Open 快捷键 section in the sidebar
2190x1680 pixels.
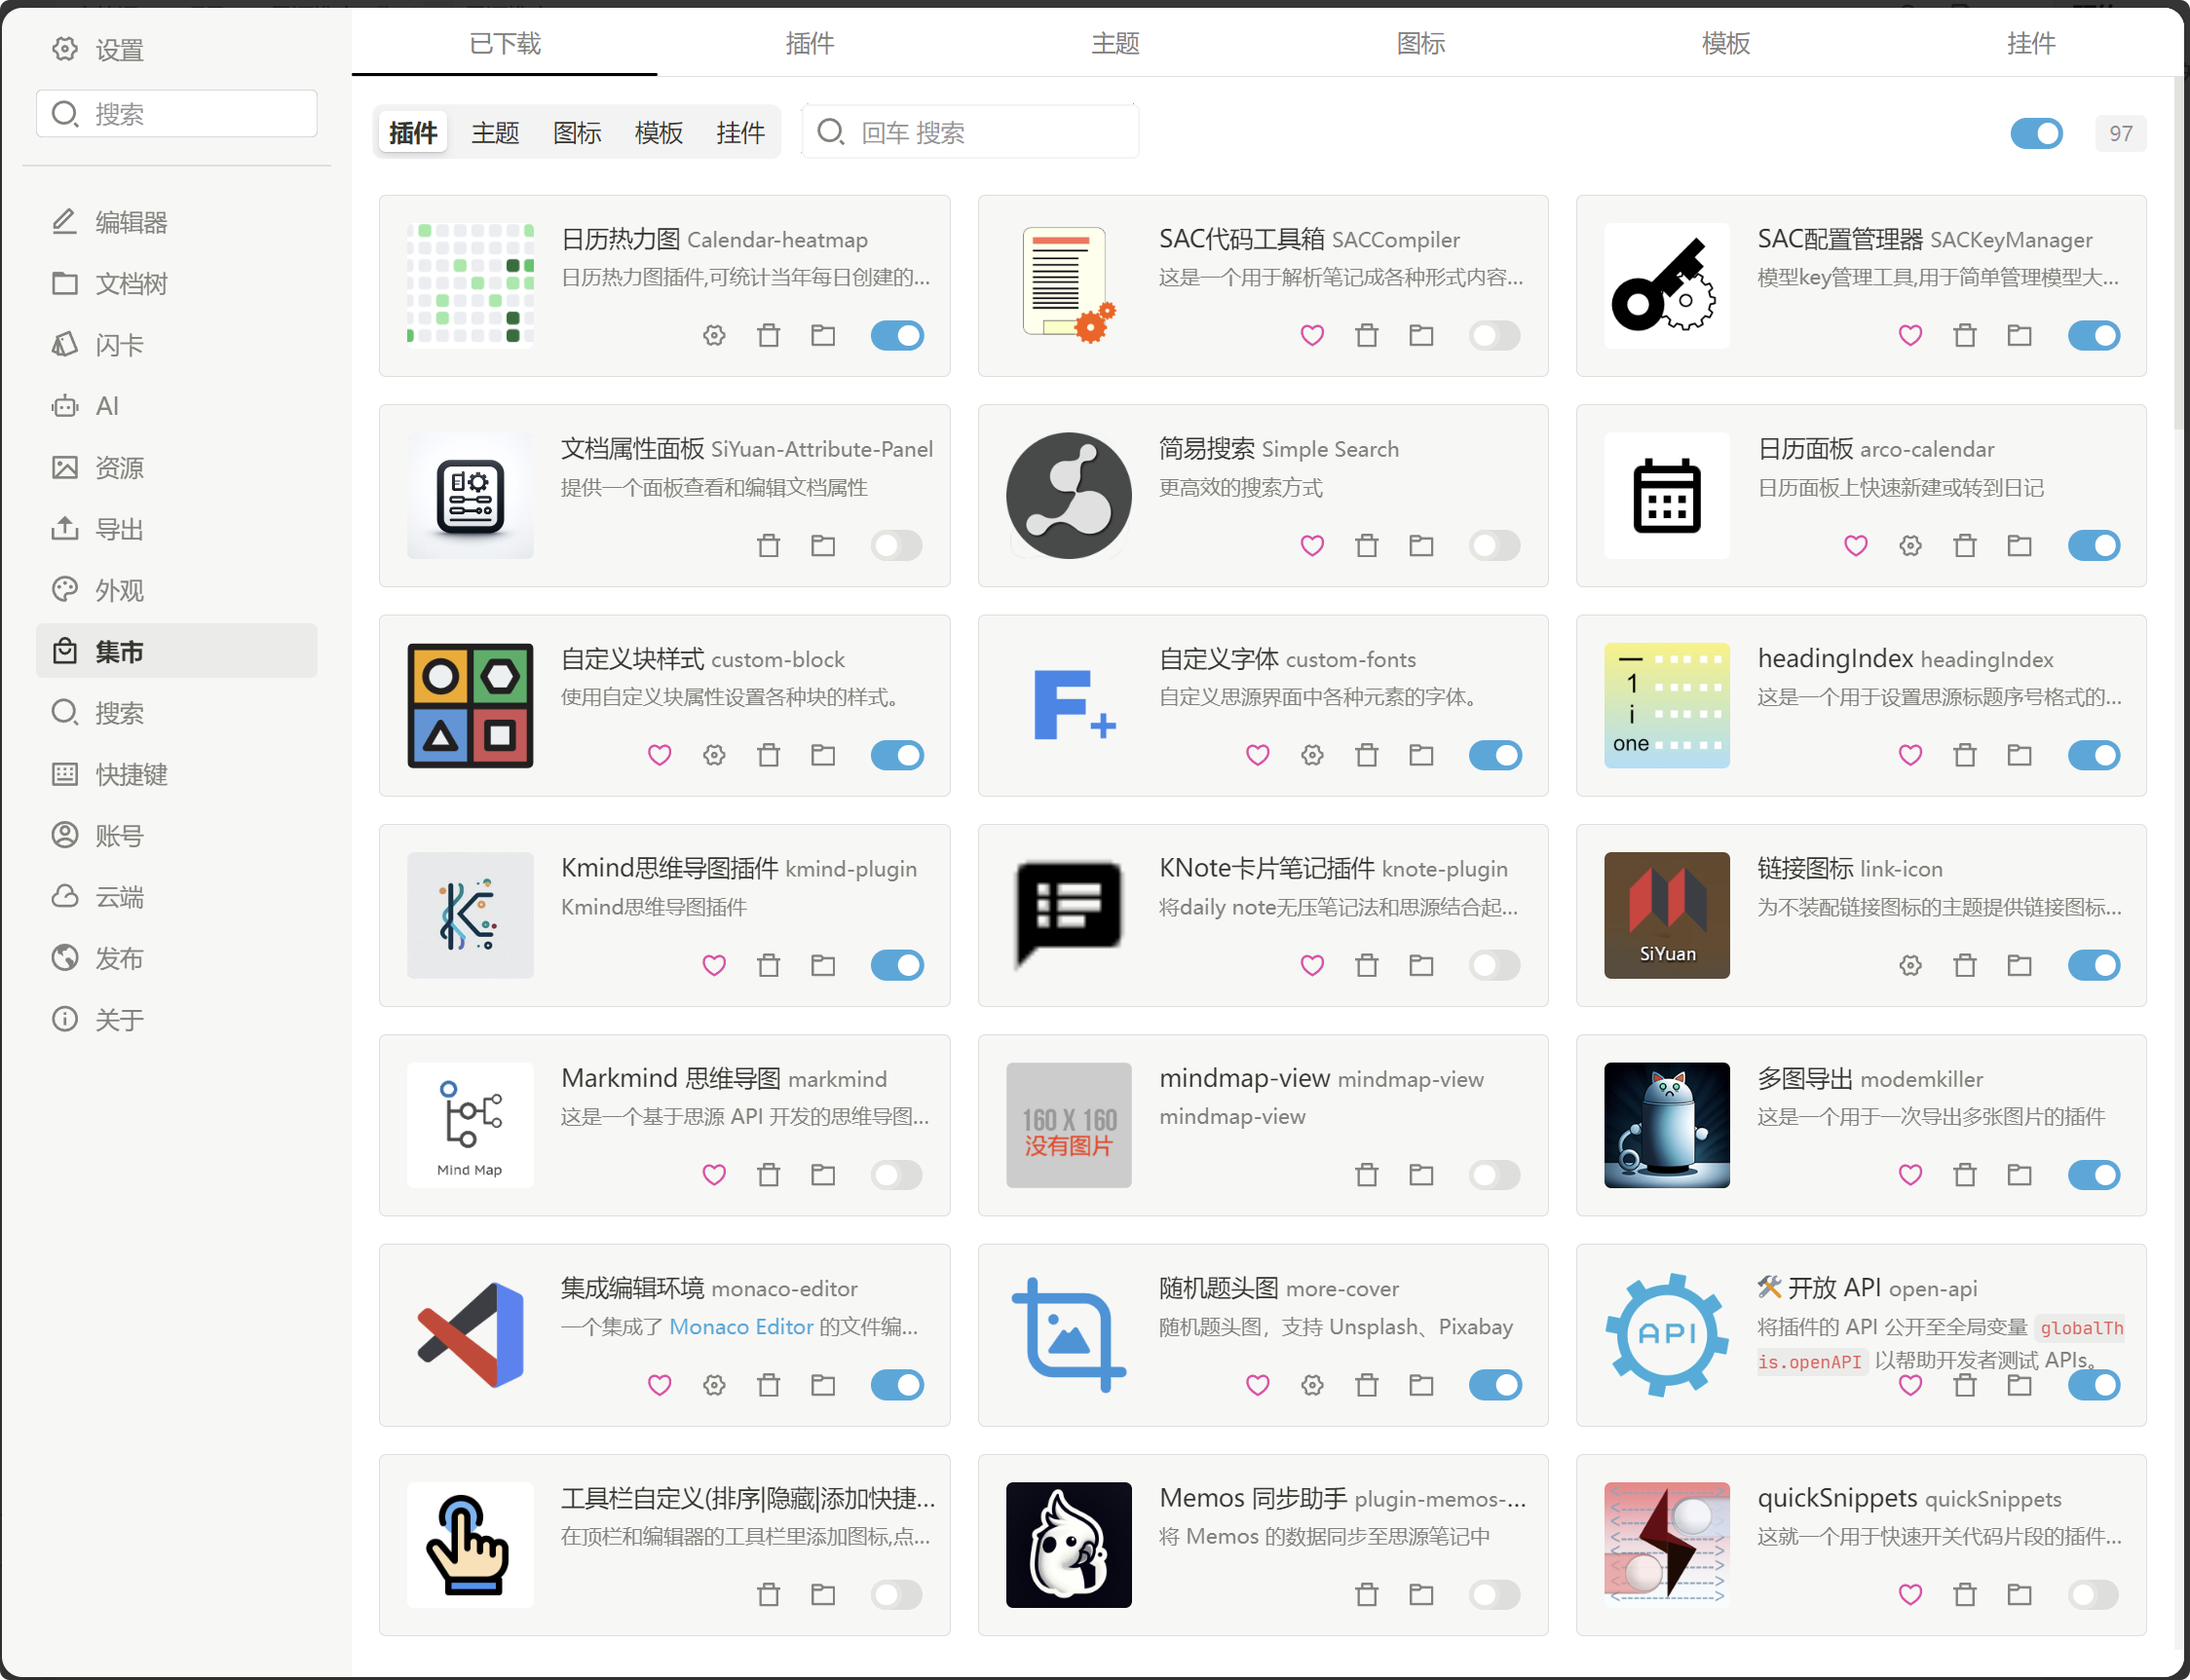[x=131, y=774]
